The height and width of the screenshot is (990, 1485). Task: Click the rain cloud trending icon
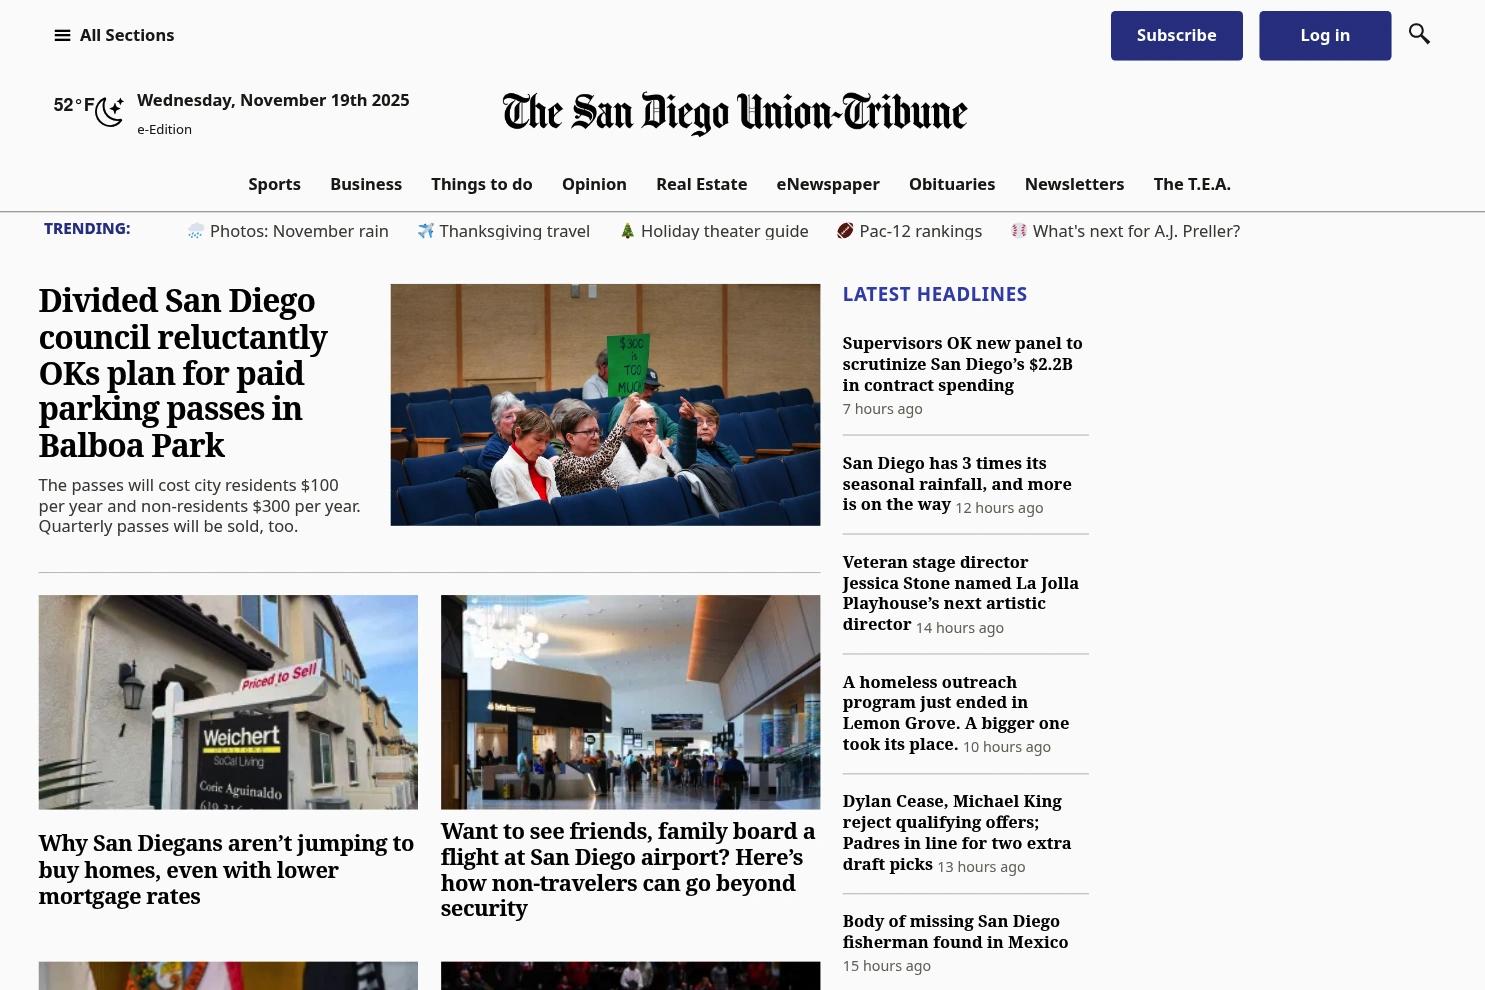[x=196, y=231]
